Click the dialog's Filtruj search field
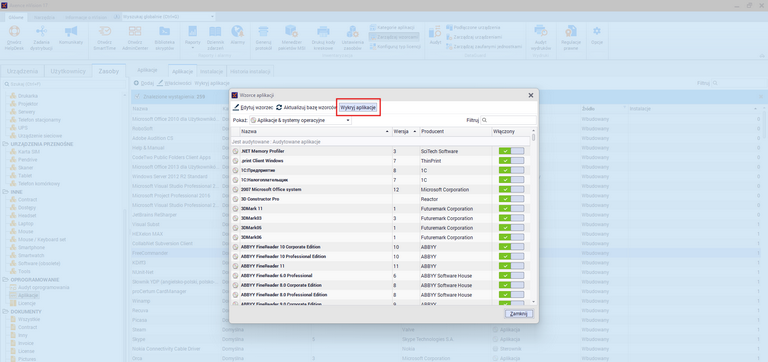768x362 pixels. 508,120
